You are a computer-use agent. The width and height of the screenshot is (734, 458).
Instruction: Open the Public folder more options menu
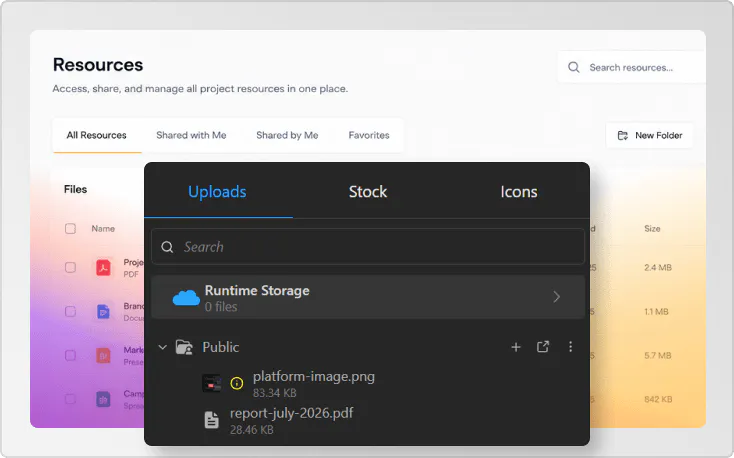pyautogui.click(x=570, y=347)
